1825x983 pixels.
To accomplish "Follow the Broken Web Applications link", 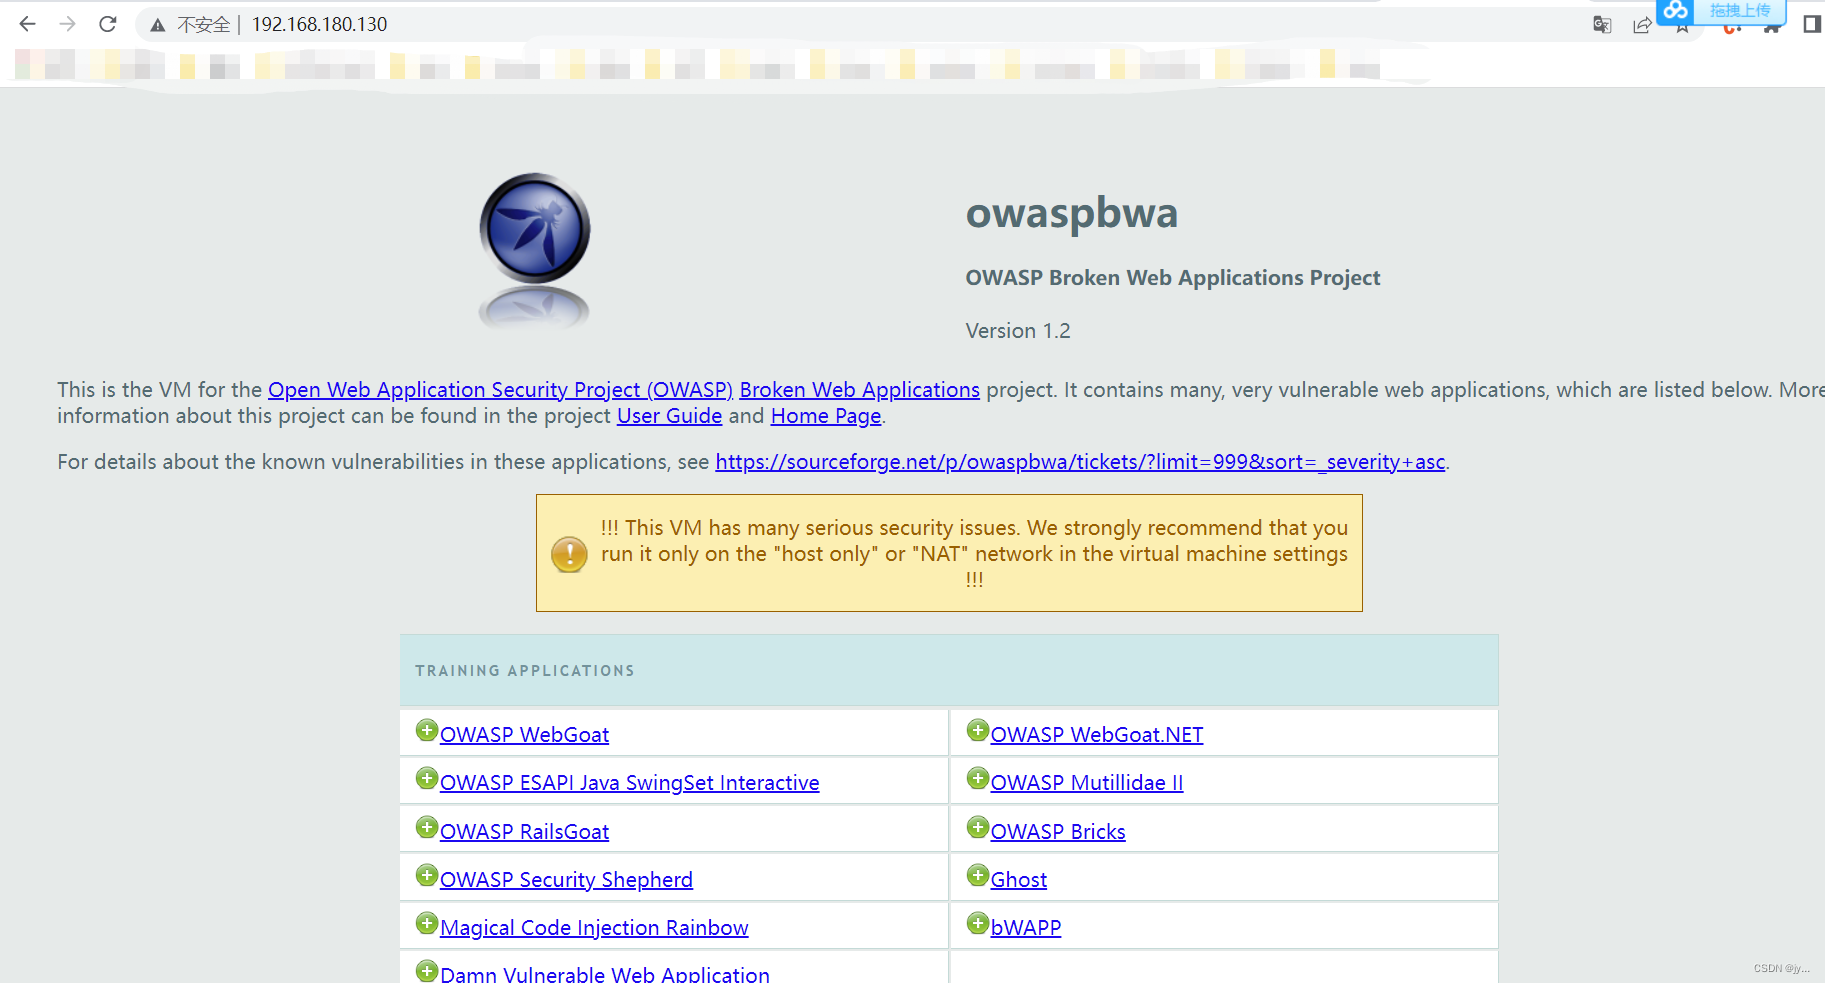I will pos(859,390).
